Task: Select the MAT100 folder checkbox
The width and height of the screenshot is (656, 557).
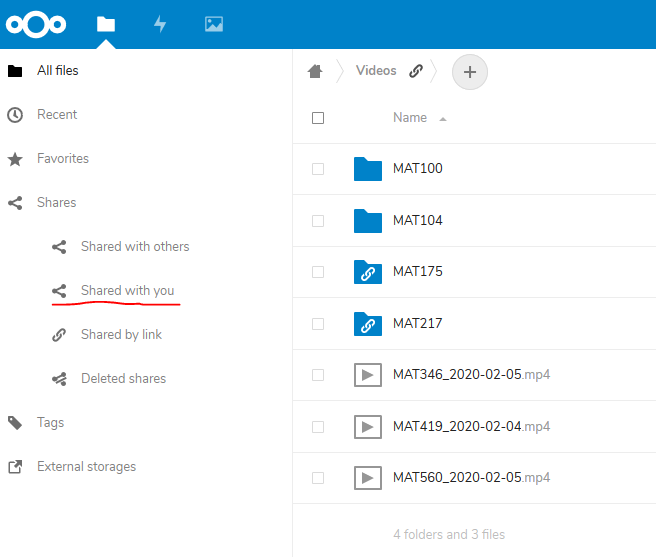Action: tap(318, 169)
